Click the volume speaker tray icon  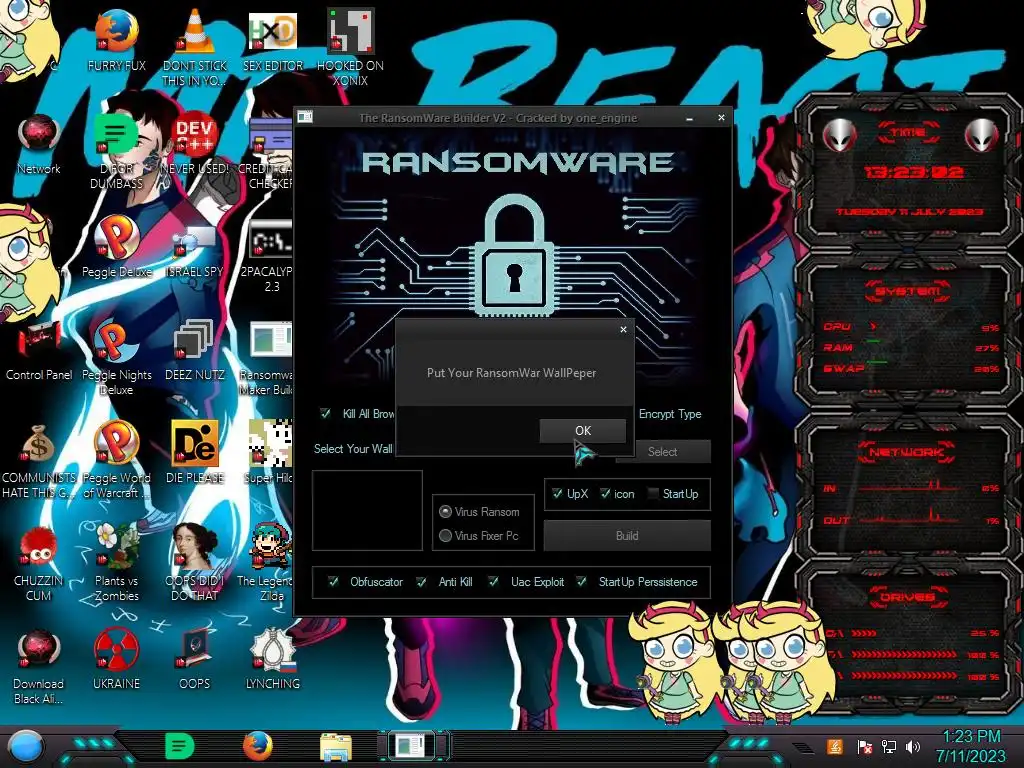click(x=913, y=747)
